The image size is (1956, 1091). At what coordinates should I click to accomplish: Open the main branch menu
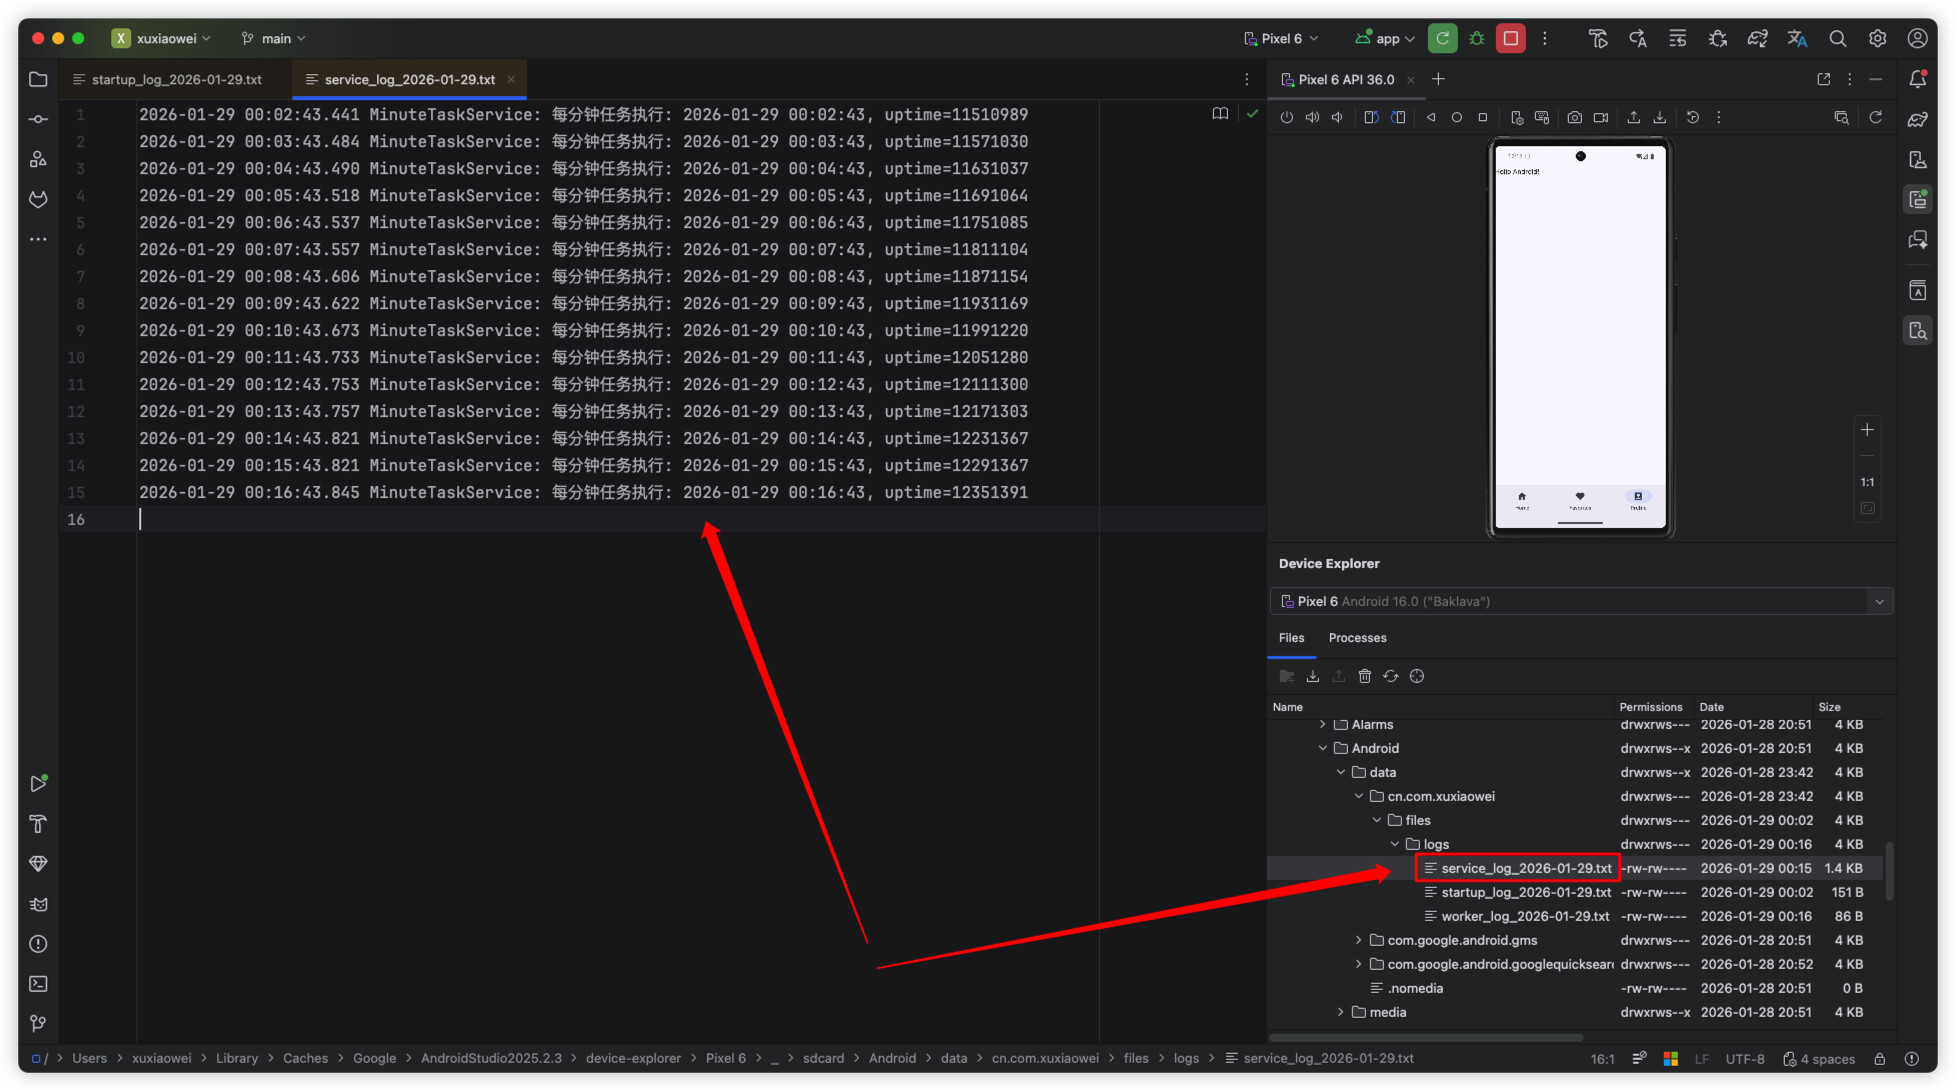coord(274,39)
